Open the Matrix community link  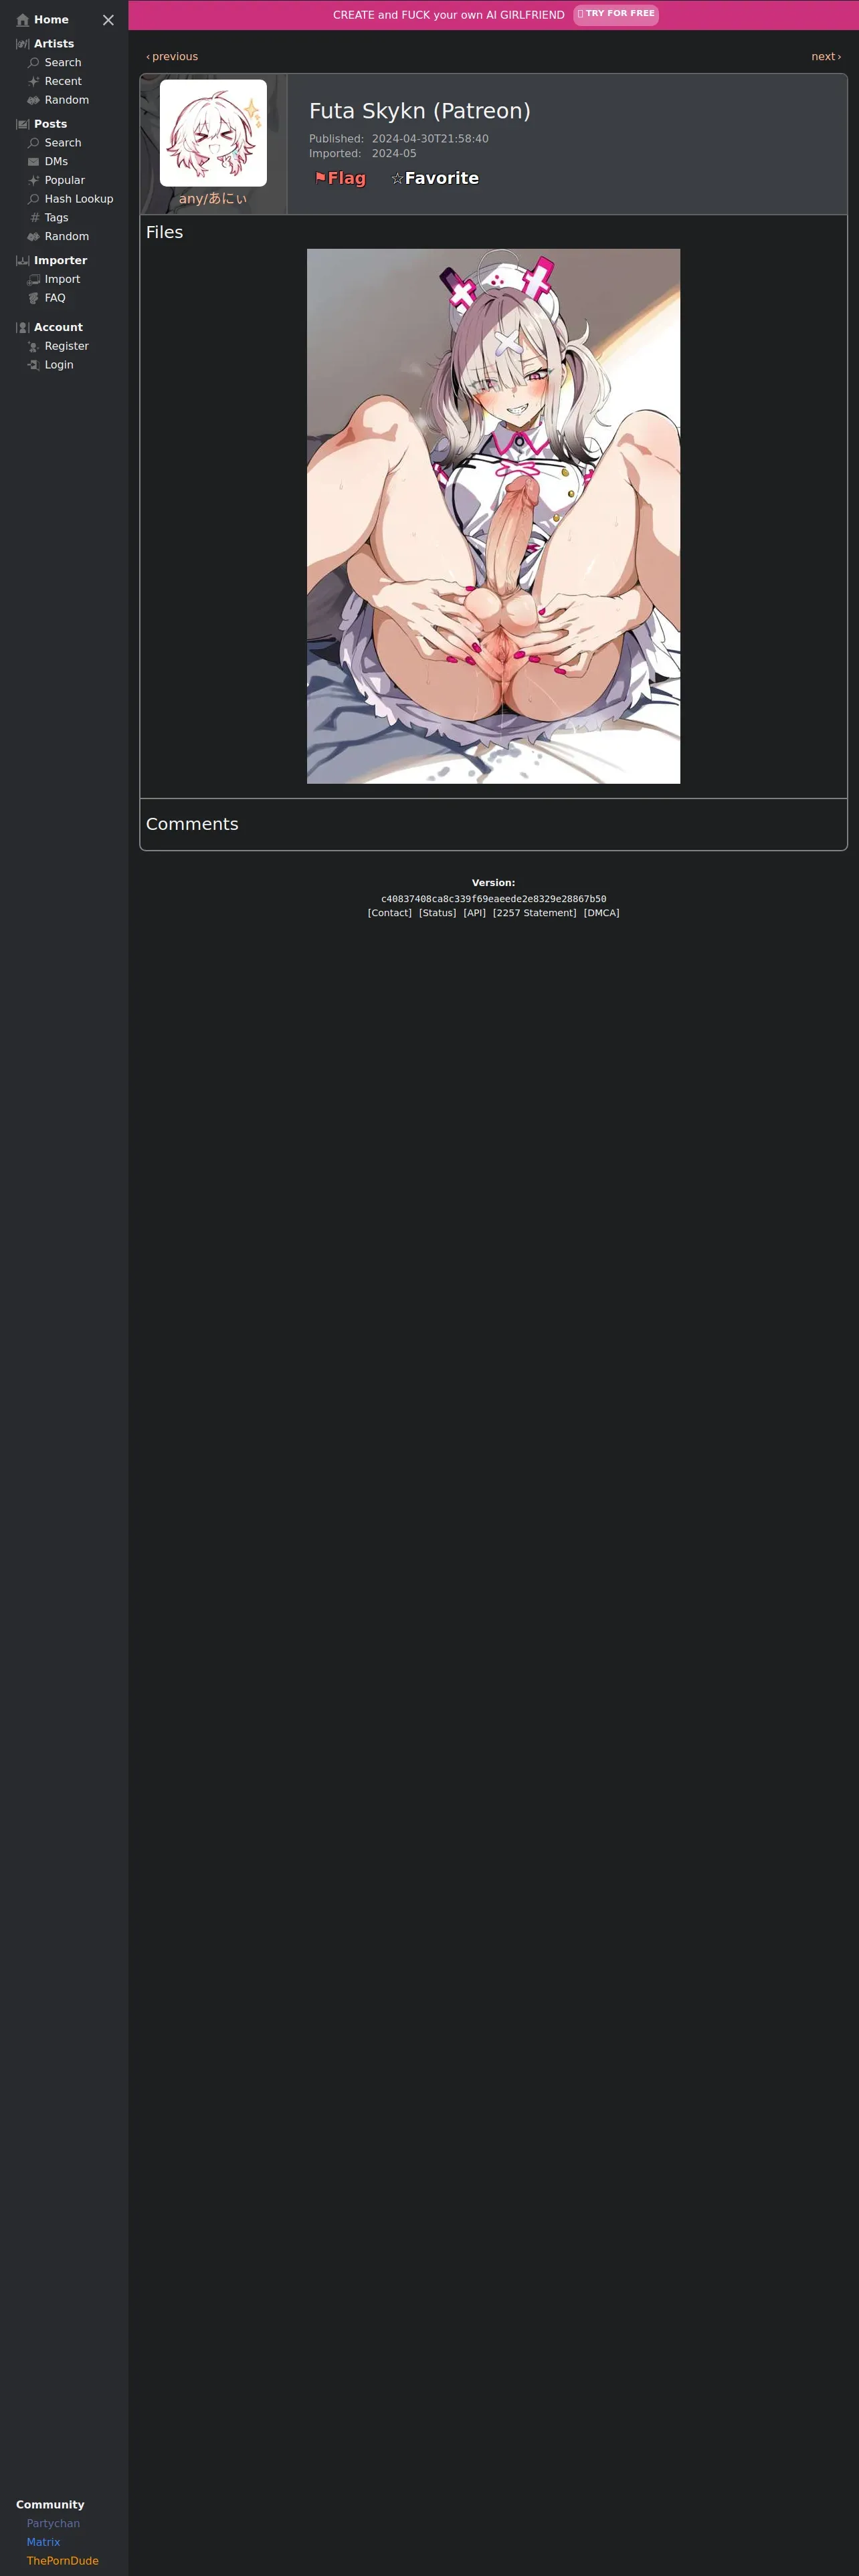(43, 2542)
